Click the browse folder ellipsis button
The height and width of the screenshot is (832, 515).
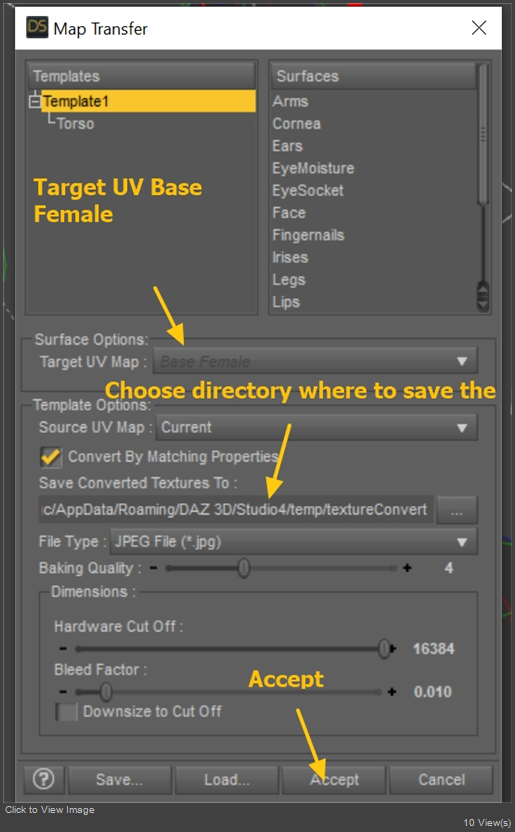pyautogui.click(x=457, y=510)
